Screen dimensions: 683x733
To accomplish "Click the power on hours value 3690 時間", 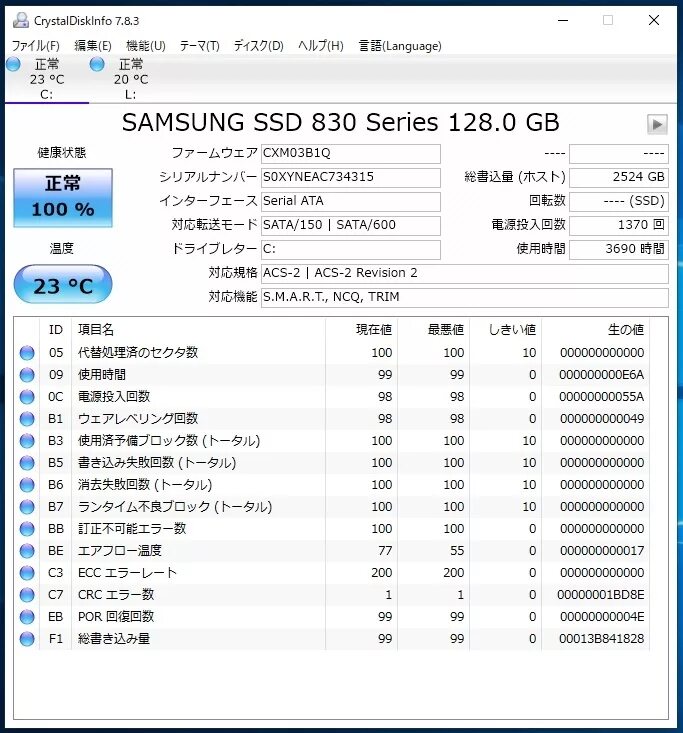I will [x=619, y=249].
